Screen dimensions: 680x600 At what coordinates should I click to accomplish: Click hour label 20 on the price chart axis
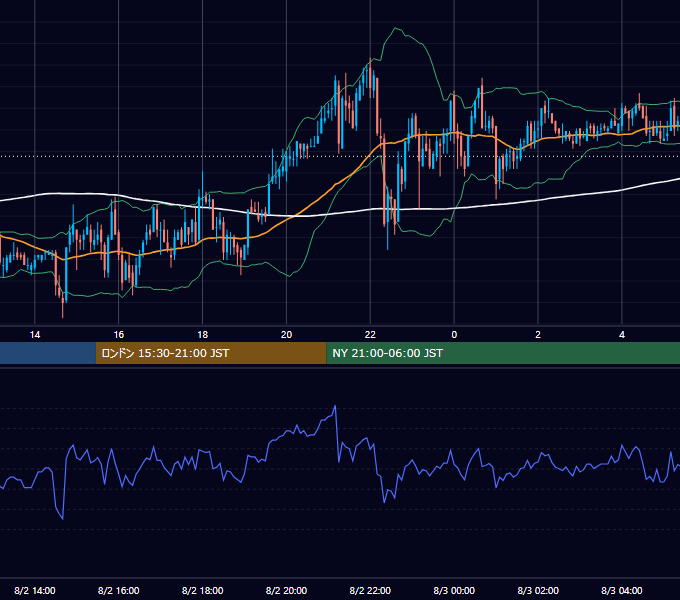coord(286,334)
